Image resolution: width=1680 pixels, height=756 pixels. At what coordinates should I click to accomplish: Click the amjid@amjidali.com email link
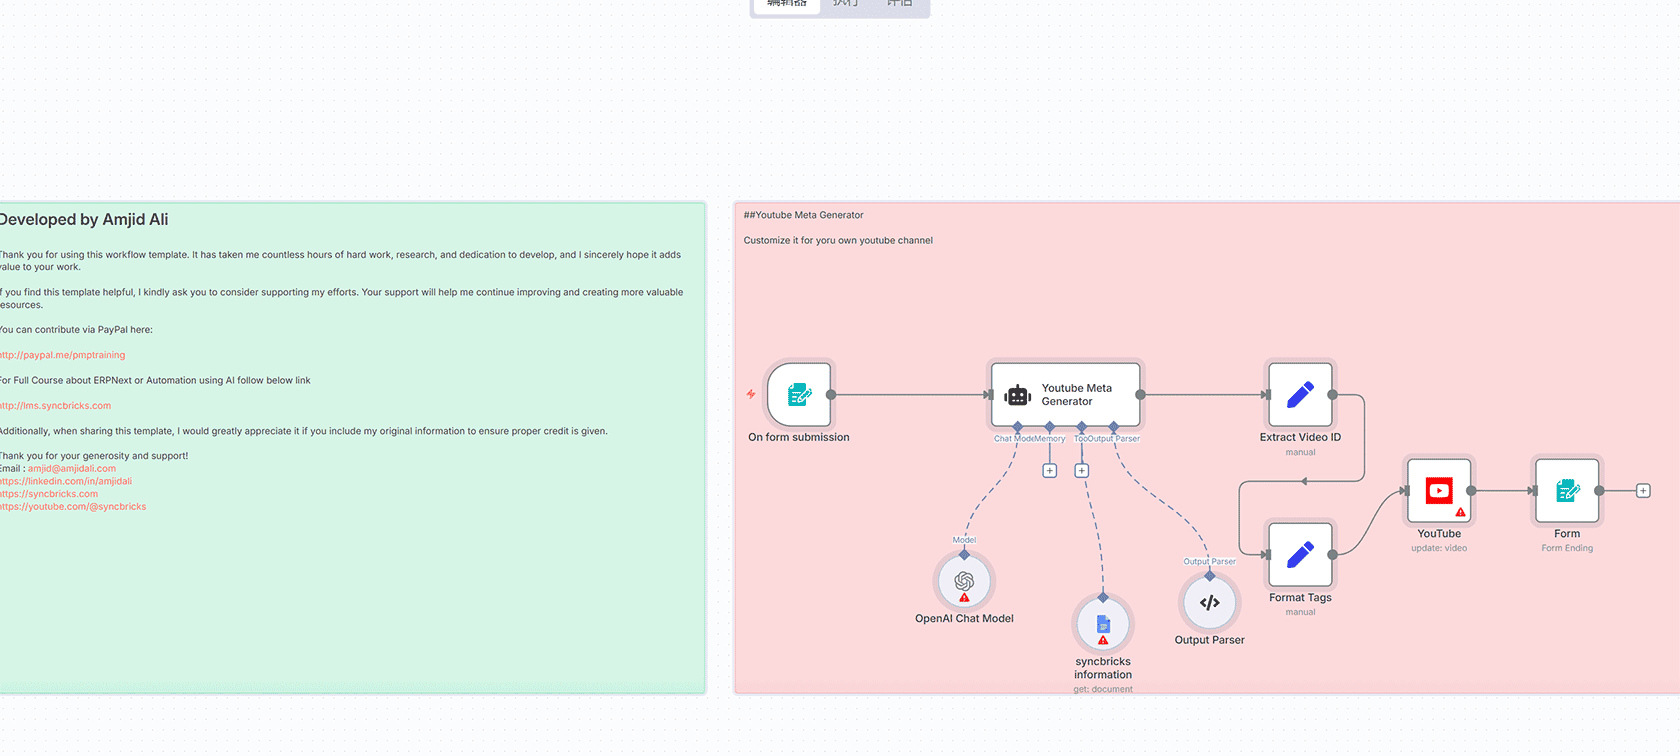click(72, 469)
